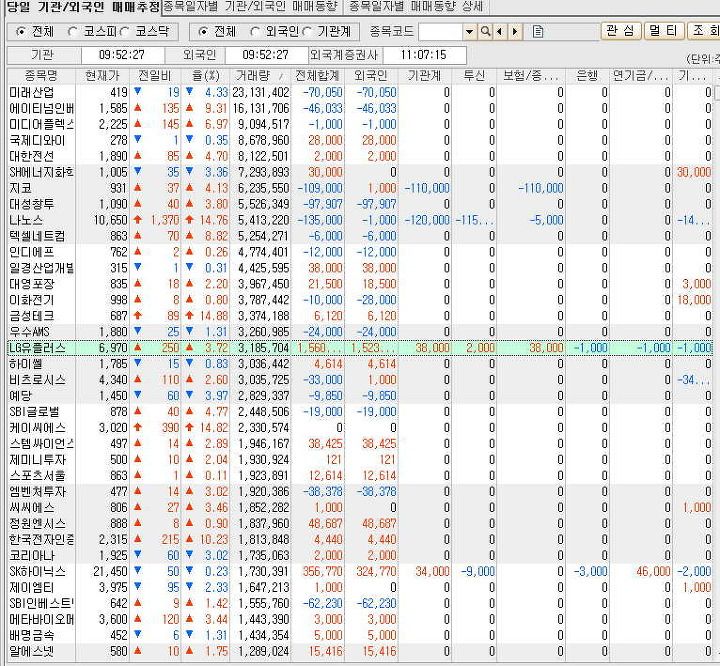Select the 배명금속 stock row
The image size is (720, 666).
coord(360,635)
